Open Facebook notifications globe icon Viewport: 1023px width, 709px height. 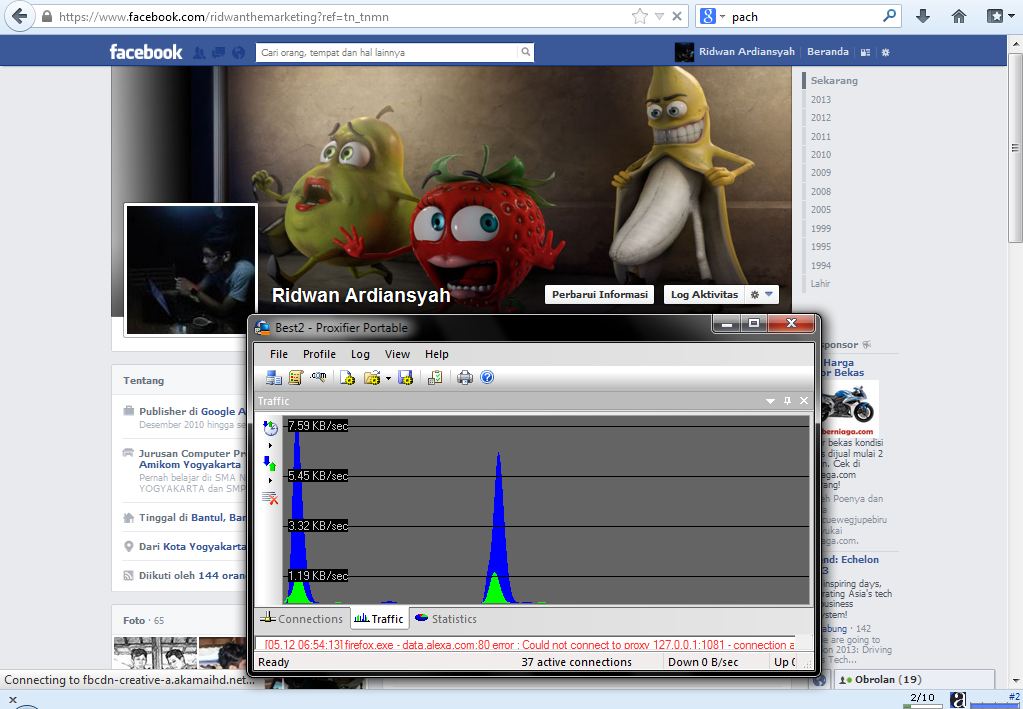point(239,53)
